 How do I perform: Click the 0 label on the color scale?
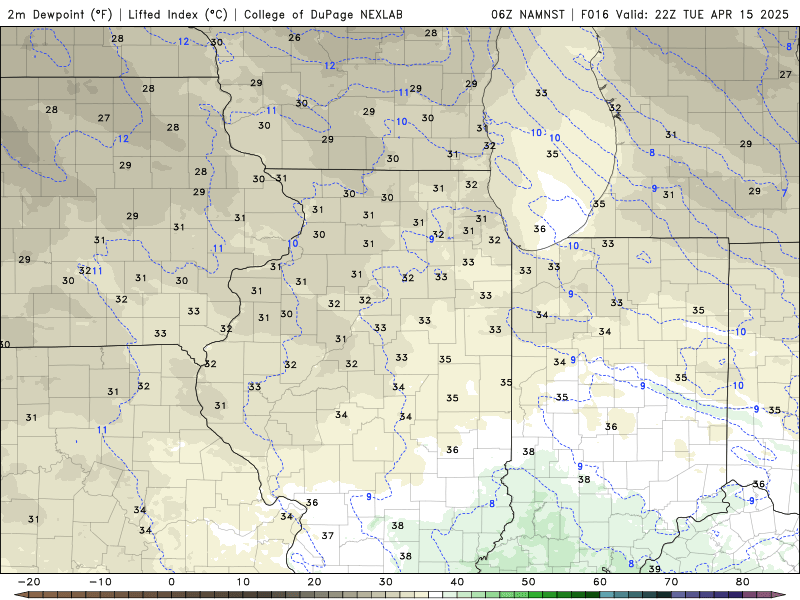(x=171, y=582)
